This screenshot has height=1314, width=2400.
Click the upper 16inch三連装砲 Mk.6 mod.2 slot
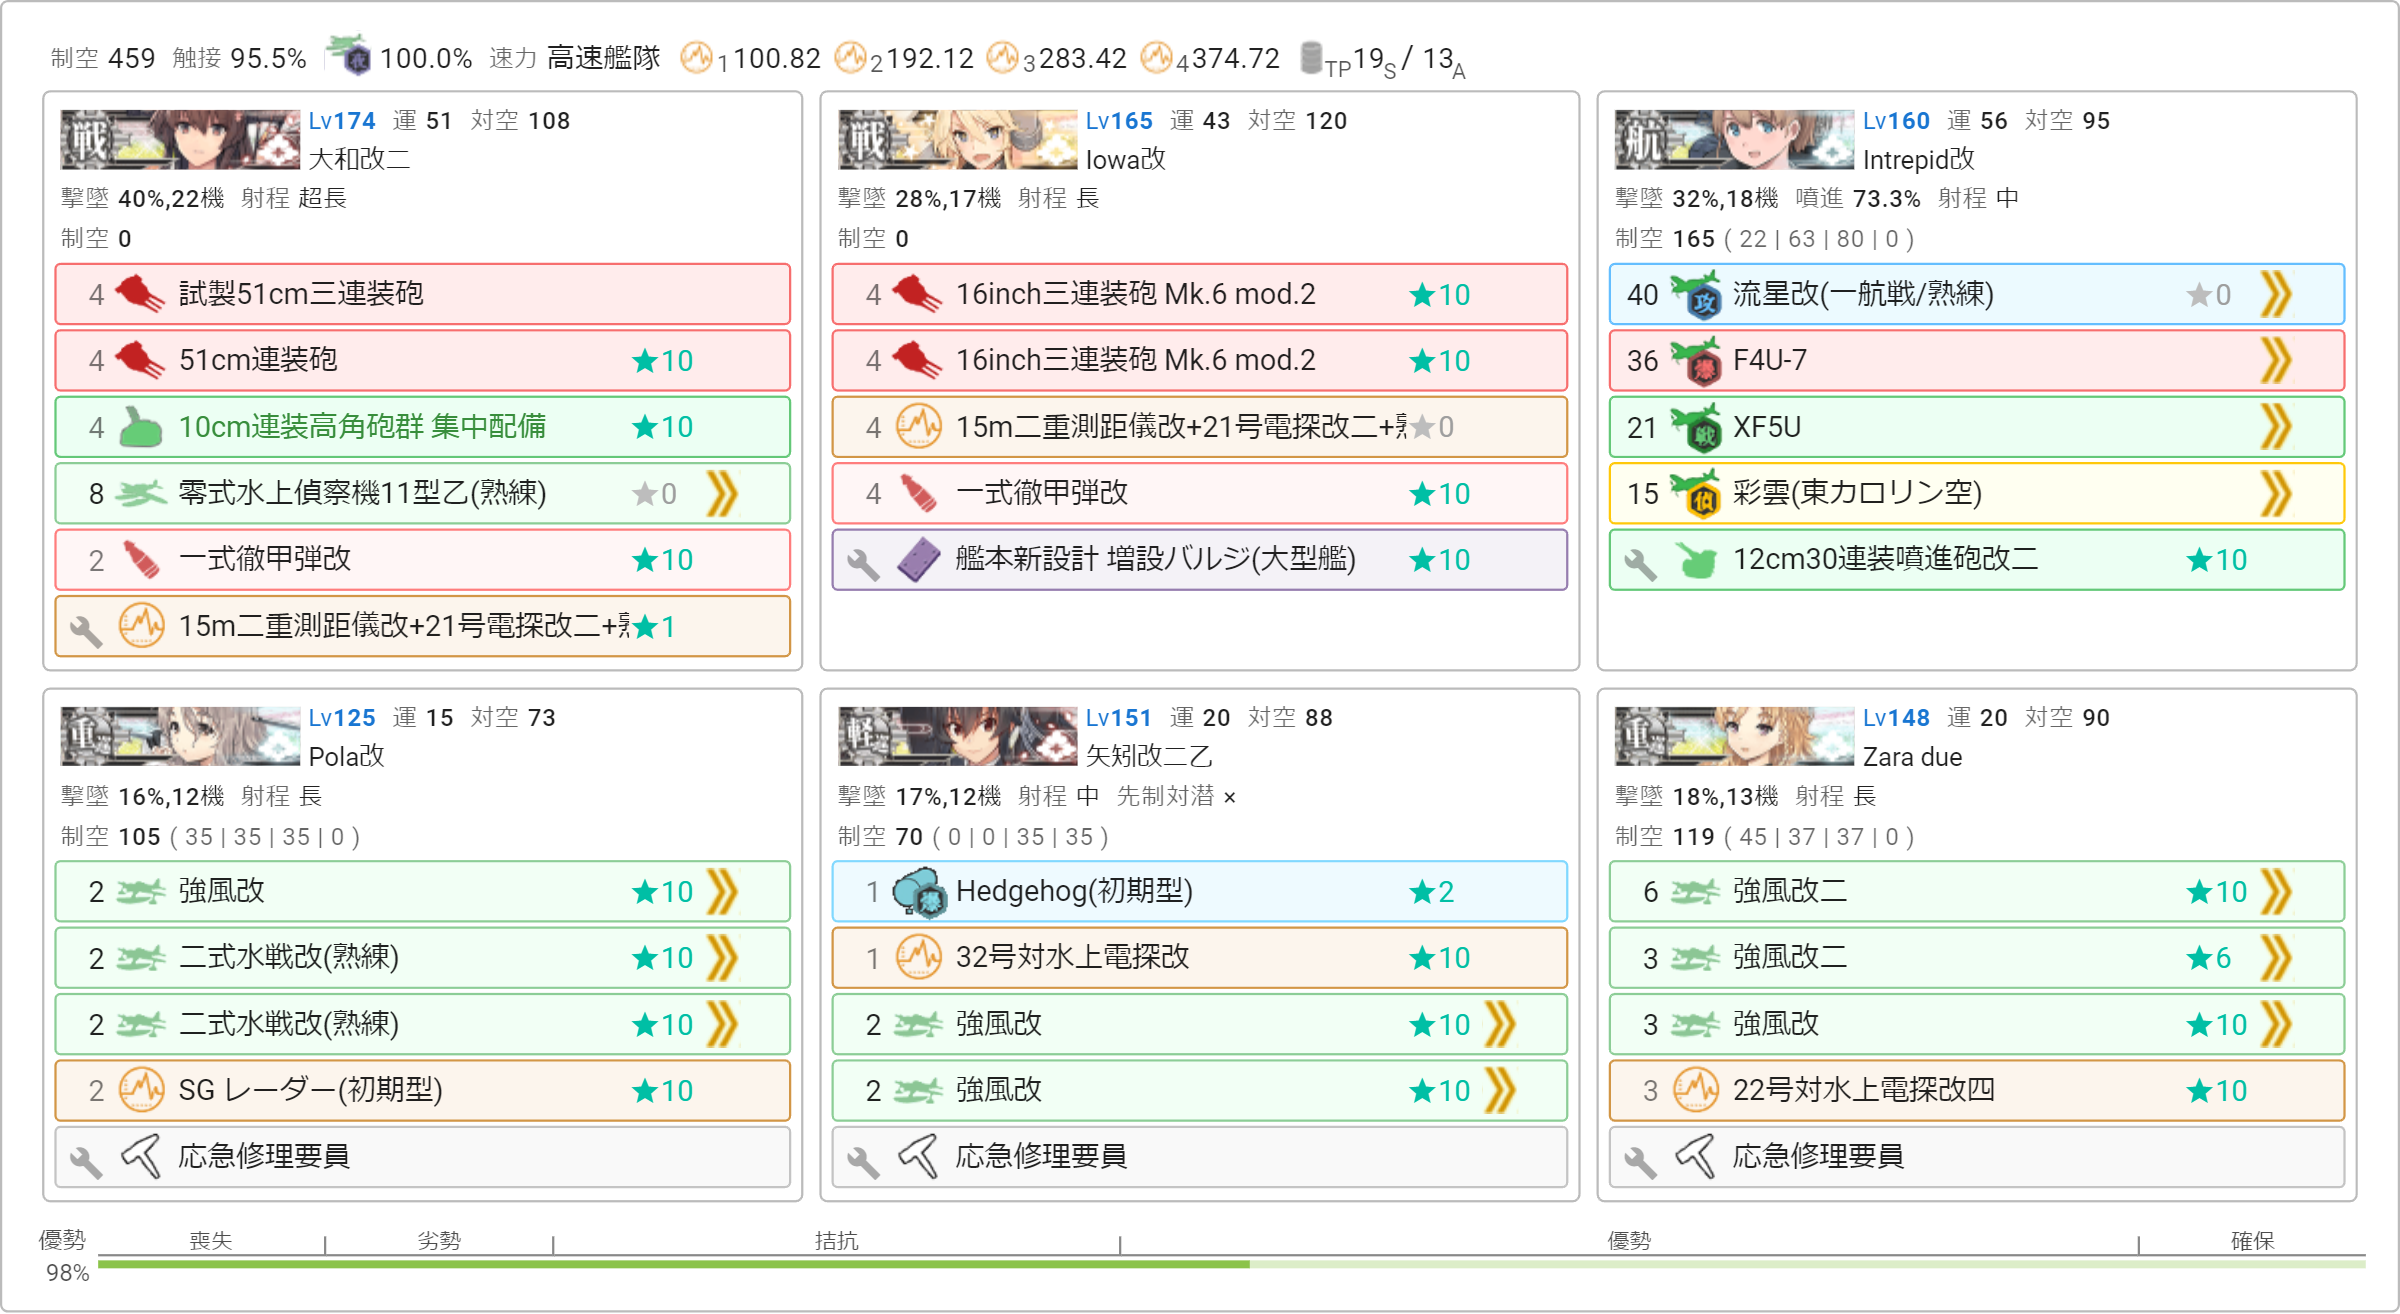tap(1199, 294)
